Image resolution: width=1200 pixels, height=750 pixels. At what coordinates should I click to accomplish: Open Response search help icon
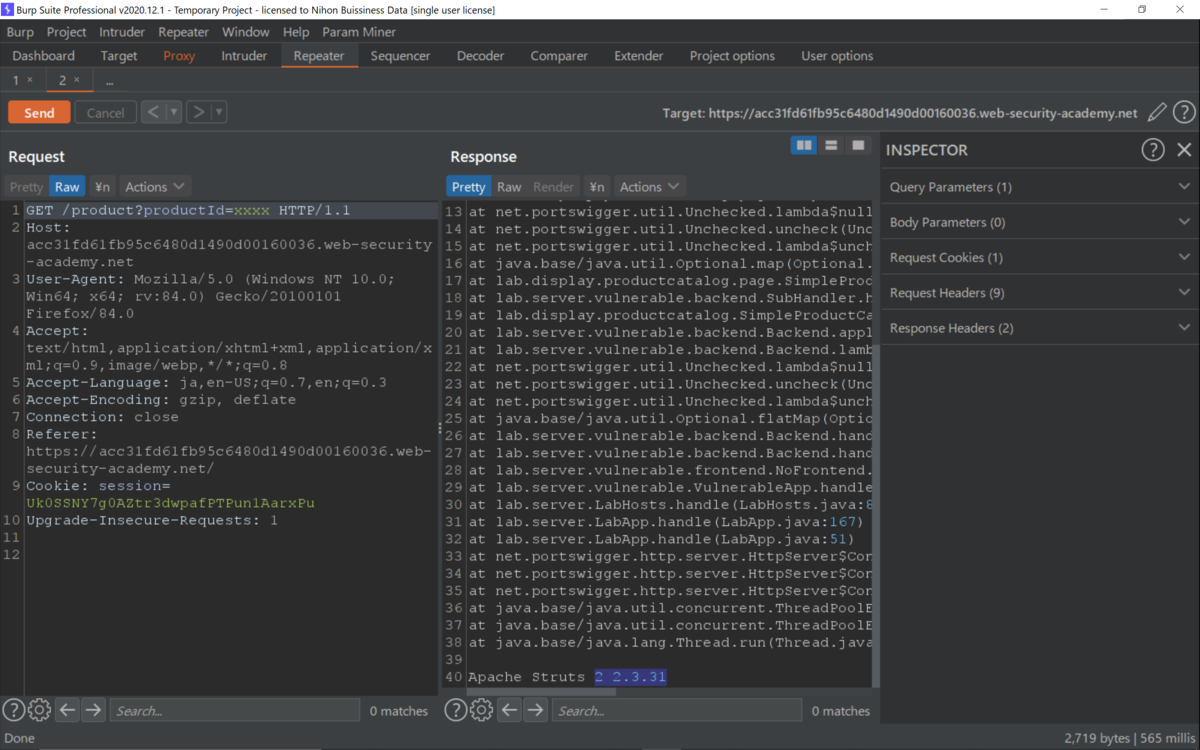pyautogui.click(x=455, y=710)
